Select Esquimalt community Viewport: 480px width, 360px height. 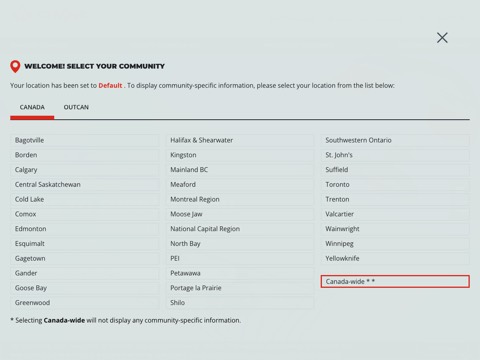click(85, 244)
